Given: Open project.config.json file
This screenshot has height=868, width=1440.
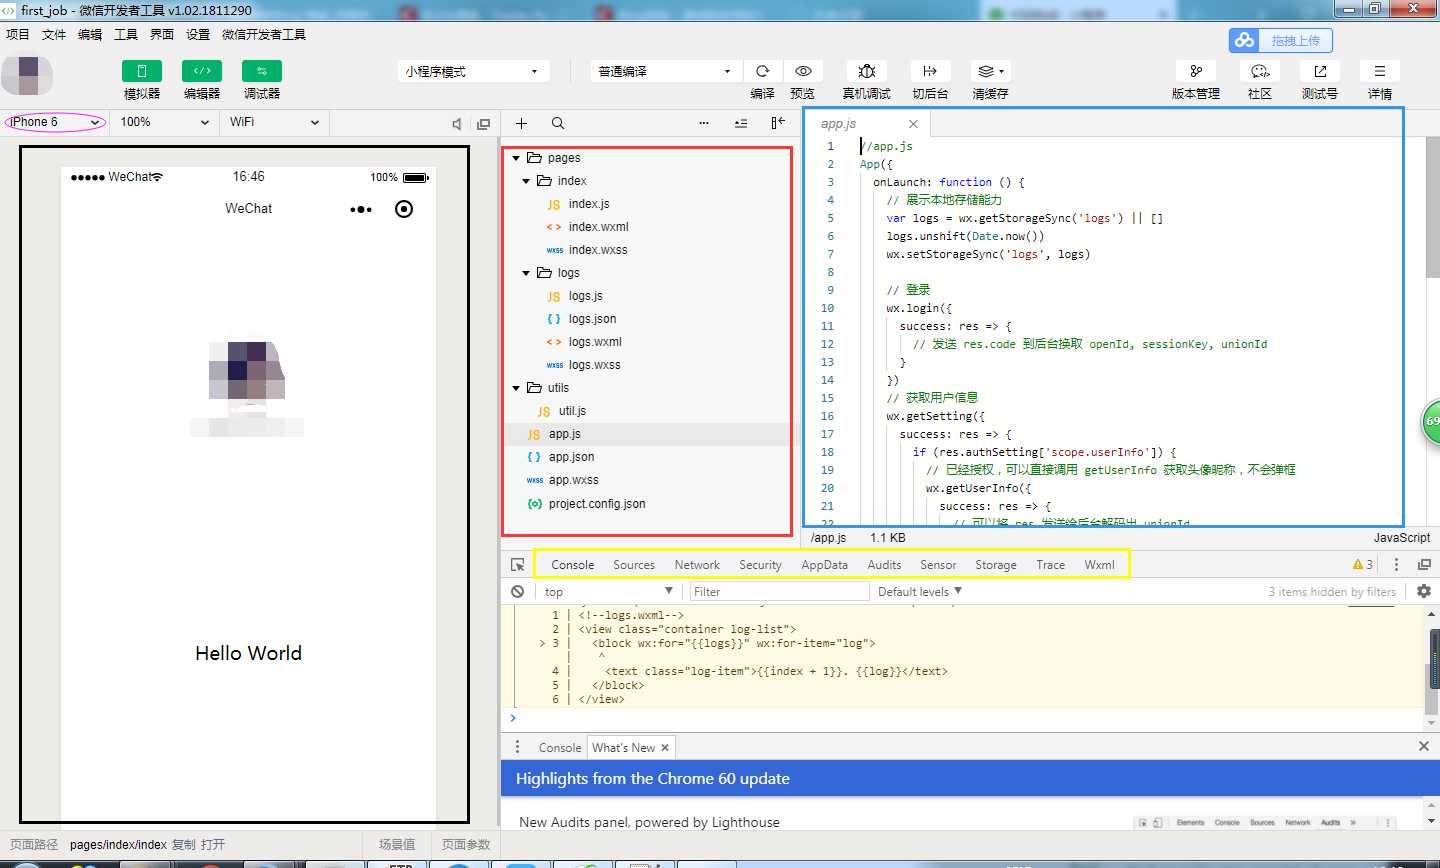Looking at the screenshot, I should tap(597, 504).
